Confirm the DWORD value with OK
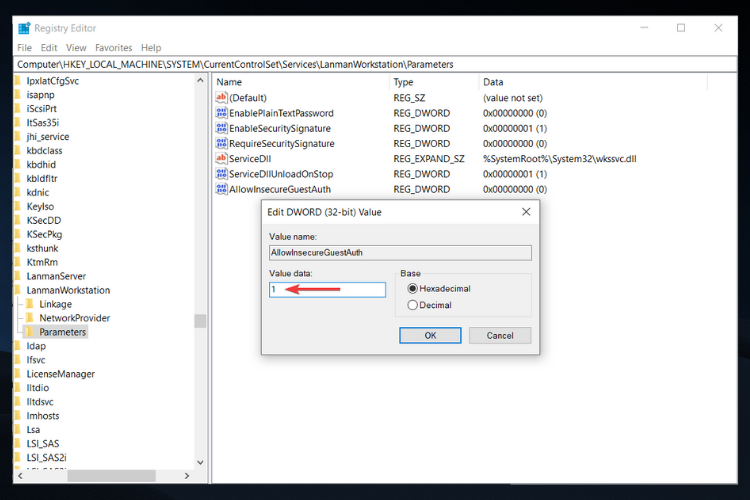Viewport: 750px width, 500px height. coord(430,335)
